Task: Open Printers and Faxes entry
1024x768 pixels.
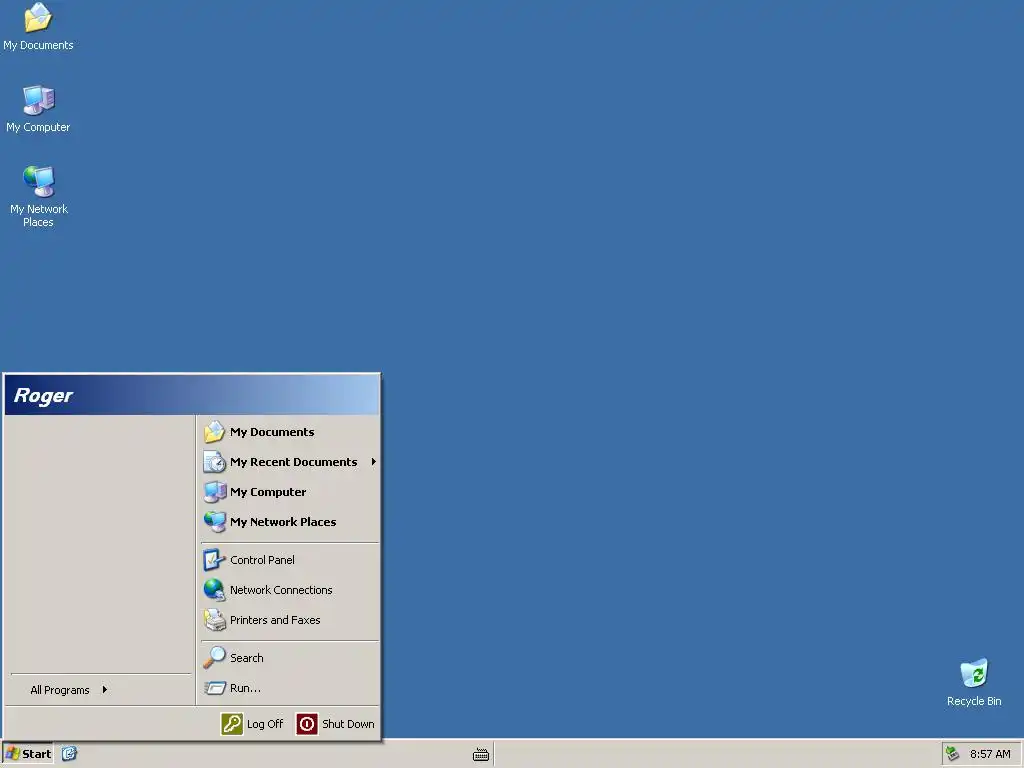Action: pos(289,620)
